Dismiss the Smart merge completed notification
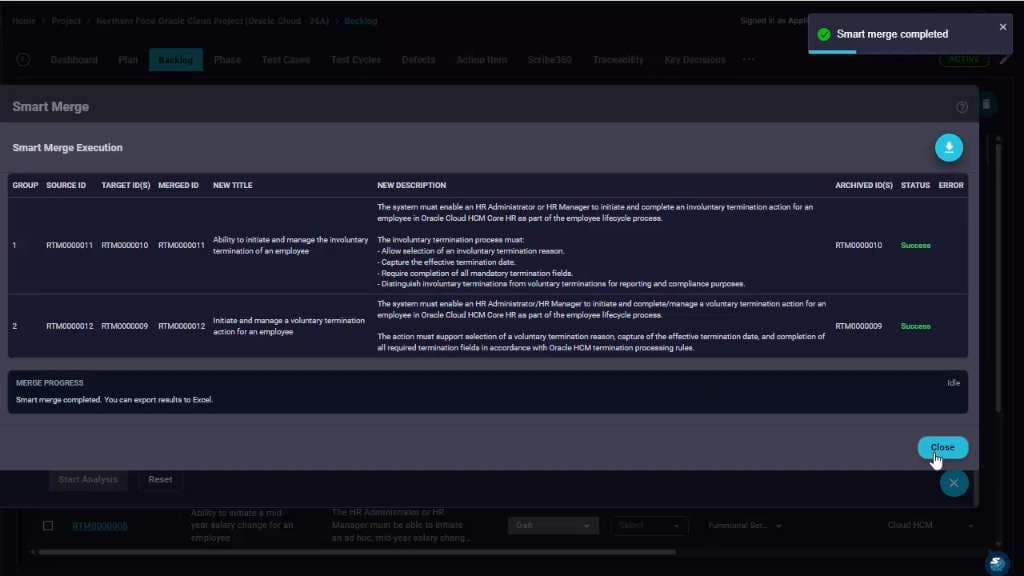Screen dimensions: 1024x576 click(1002, 27)
